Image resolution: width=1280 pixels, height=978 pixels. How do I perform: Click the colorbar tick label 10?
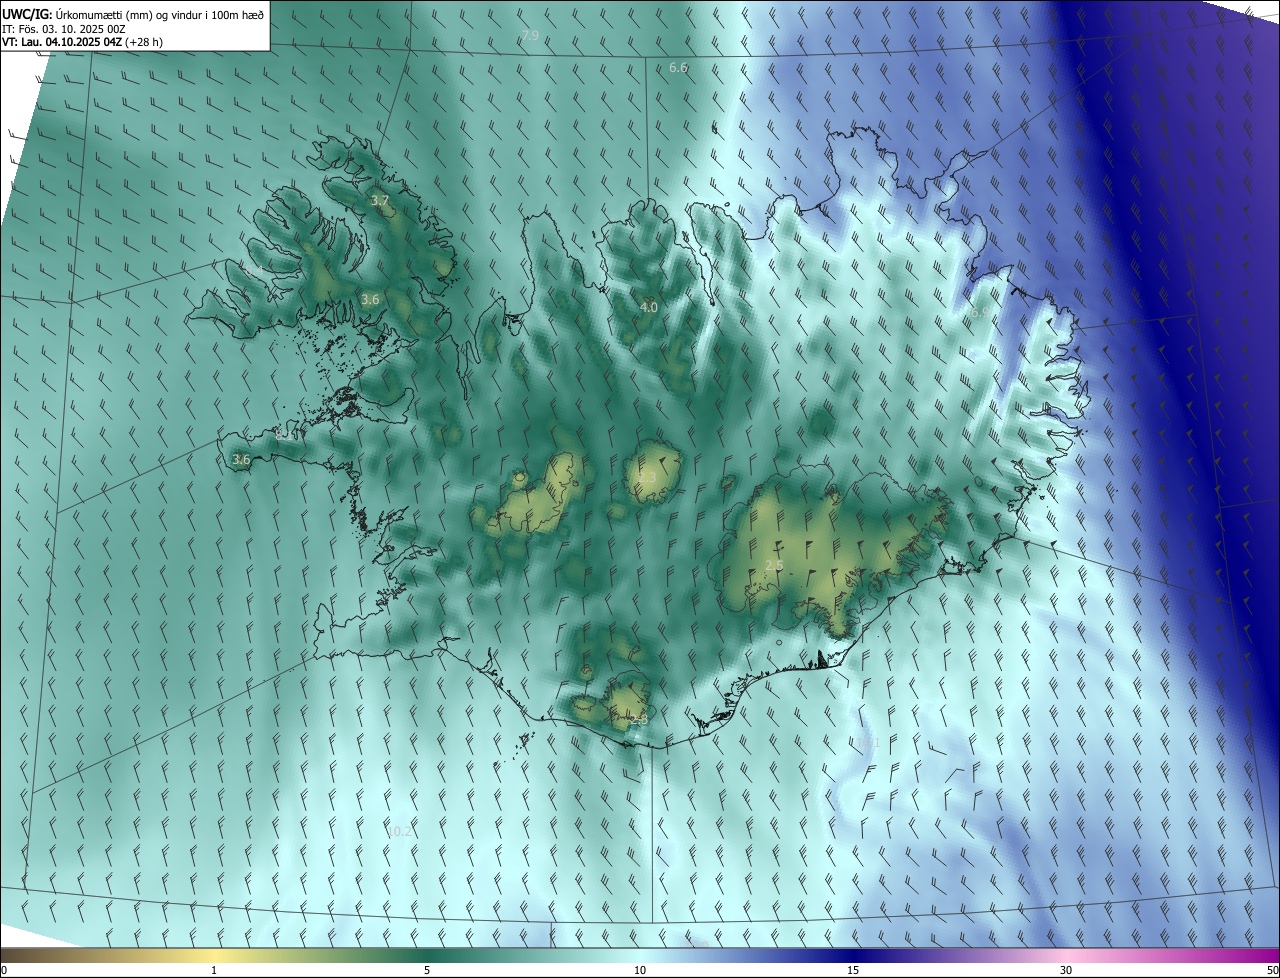click(x=640, y=970)
